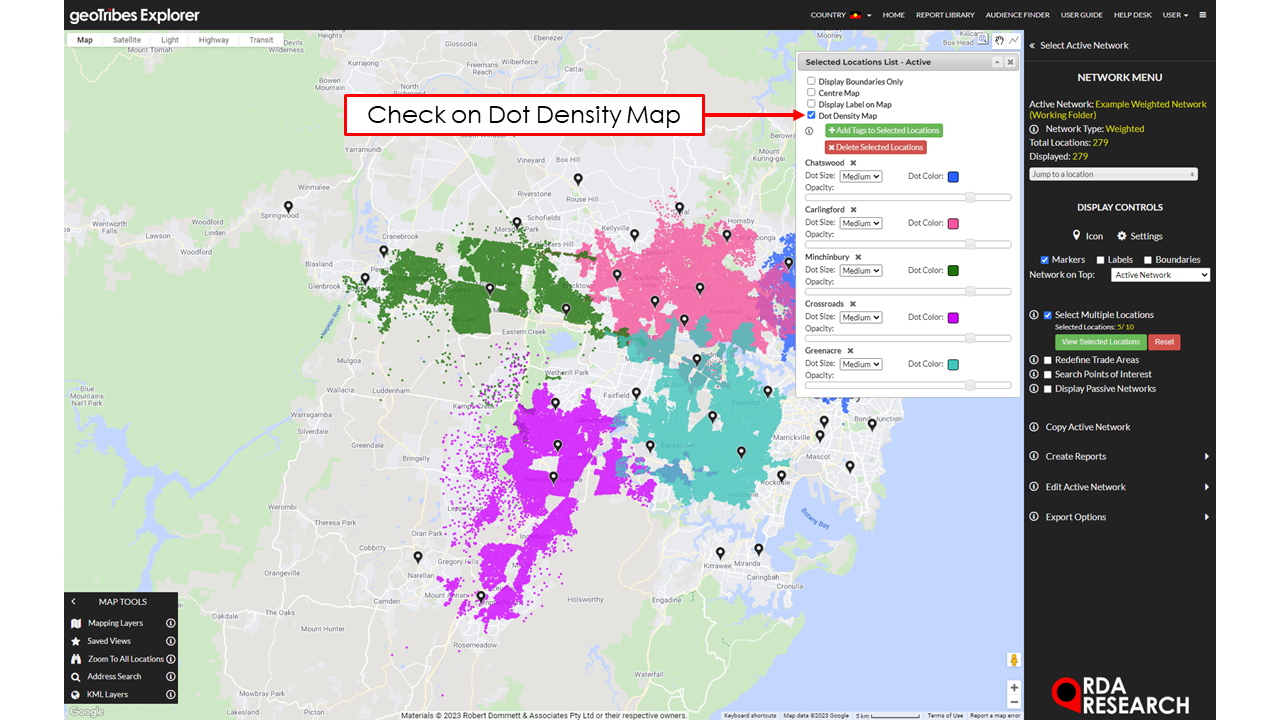Remove Carlingford from selected locations

coord(854,210)
